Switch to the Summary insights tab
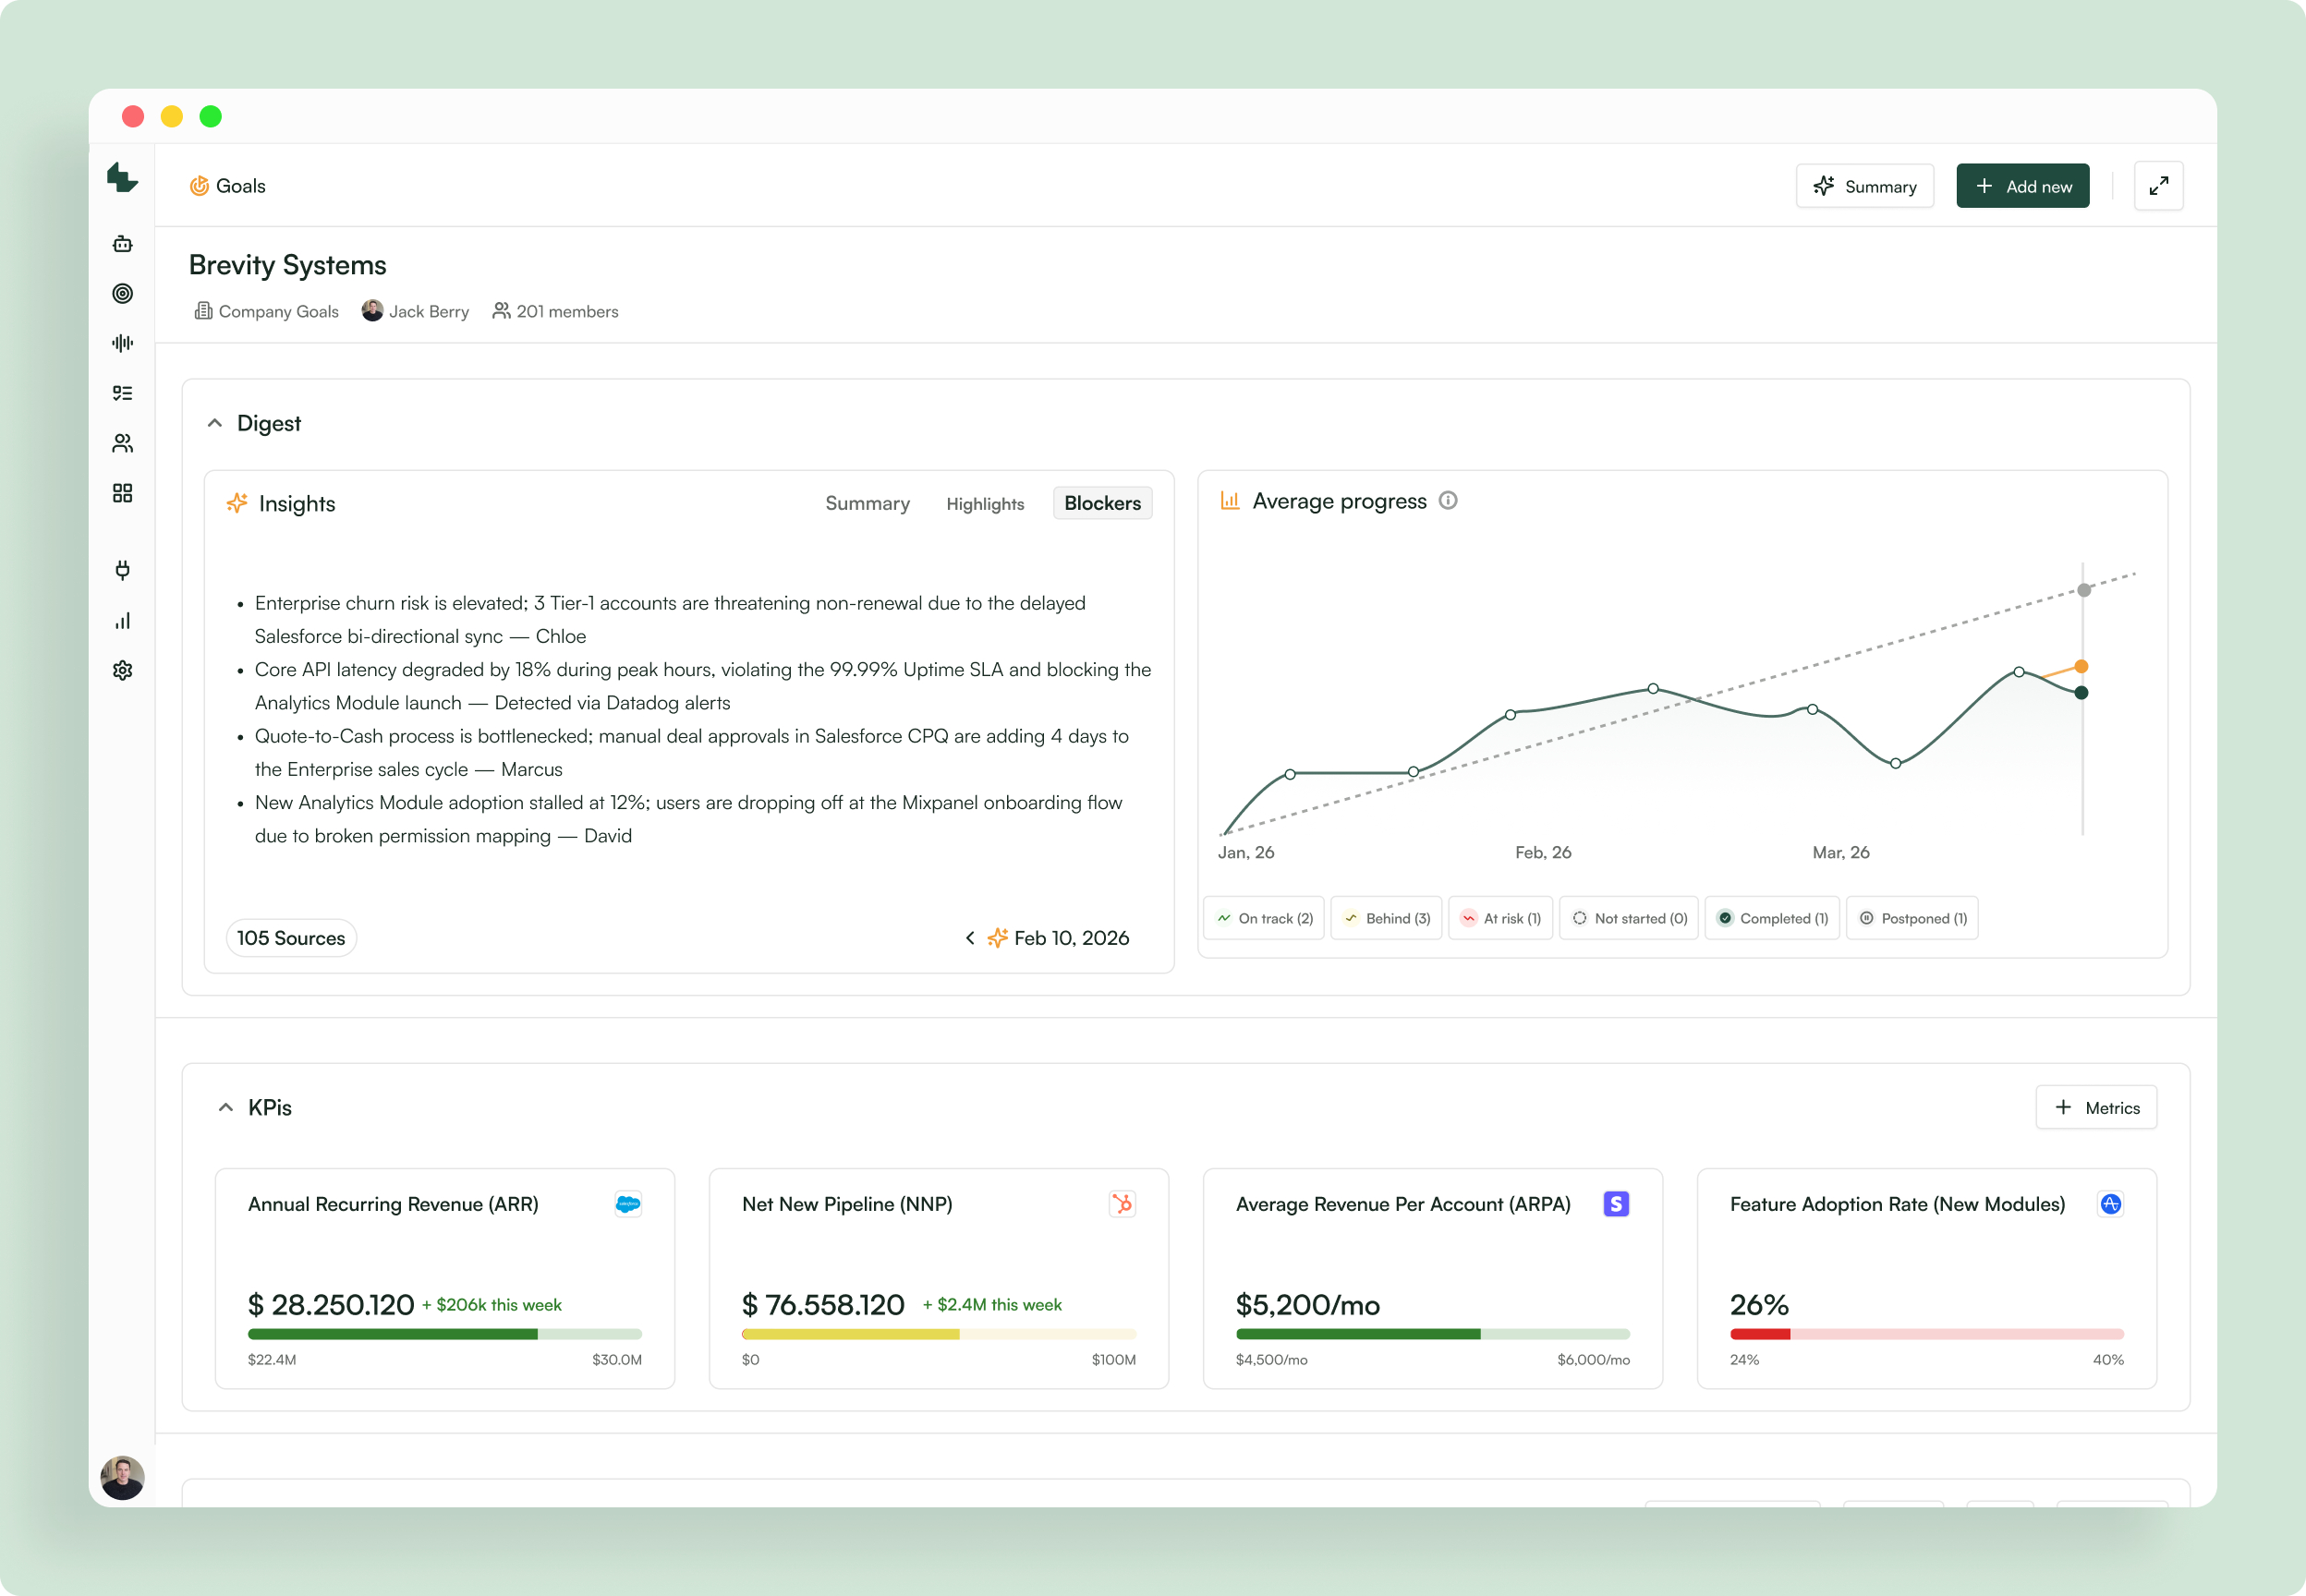This screenshot has height=1596, width=2306. pos(867,504)
